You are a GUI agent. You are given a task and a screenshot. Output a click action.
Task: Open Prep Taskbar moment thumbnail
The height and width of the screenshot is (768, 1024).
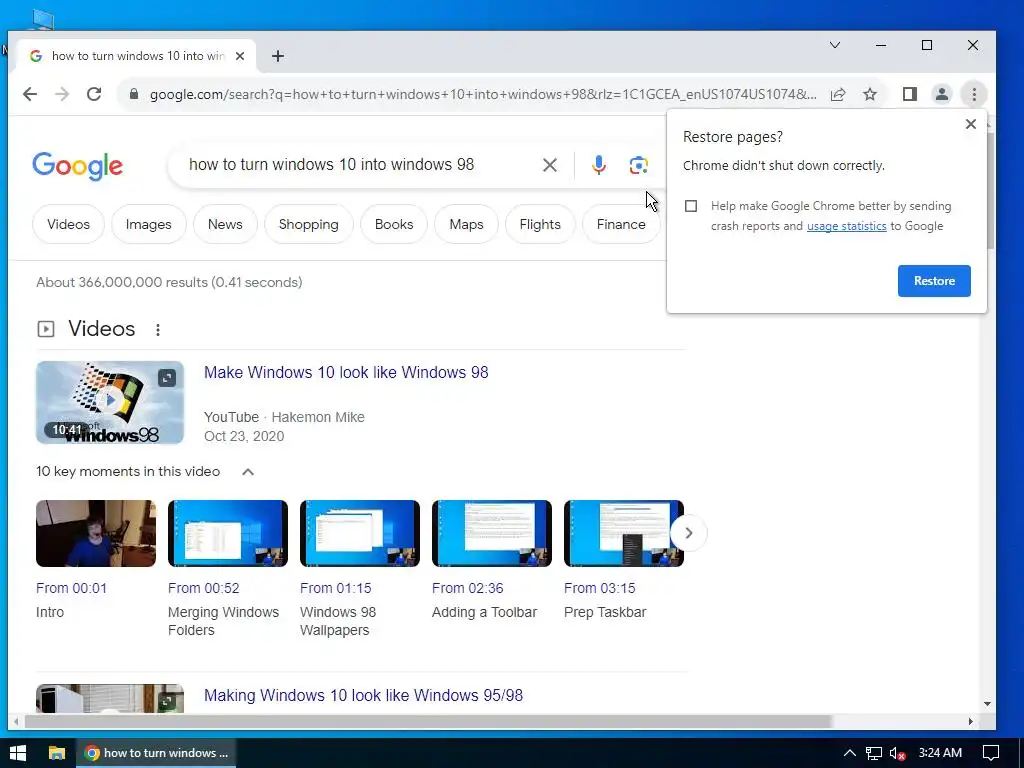click(x=624, y=534)
